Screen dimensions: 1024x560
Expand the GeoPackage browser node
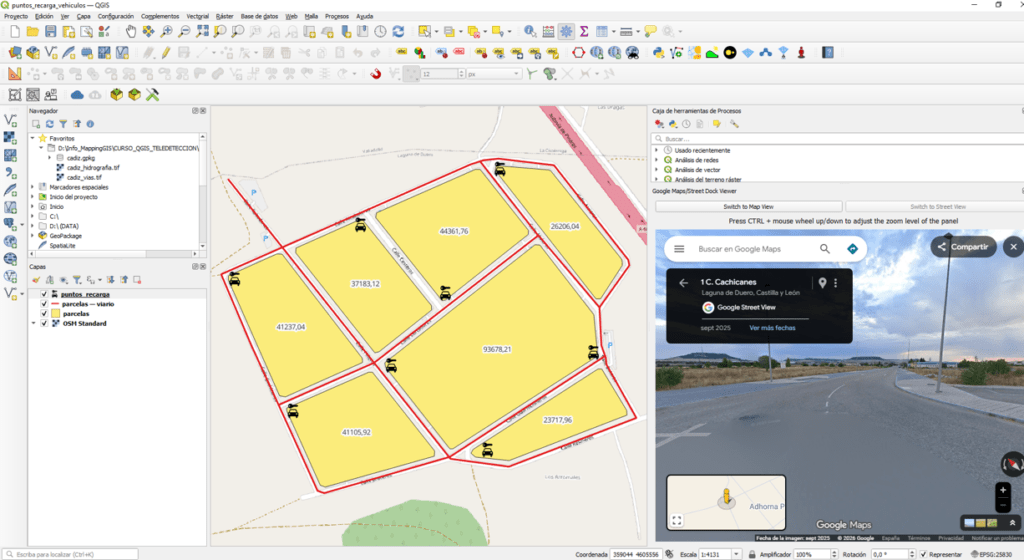(33, 236)
